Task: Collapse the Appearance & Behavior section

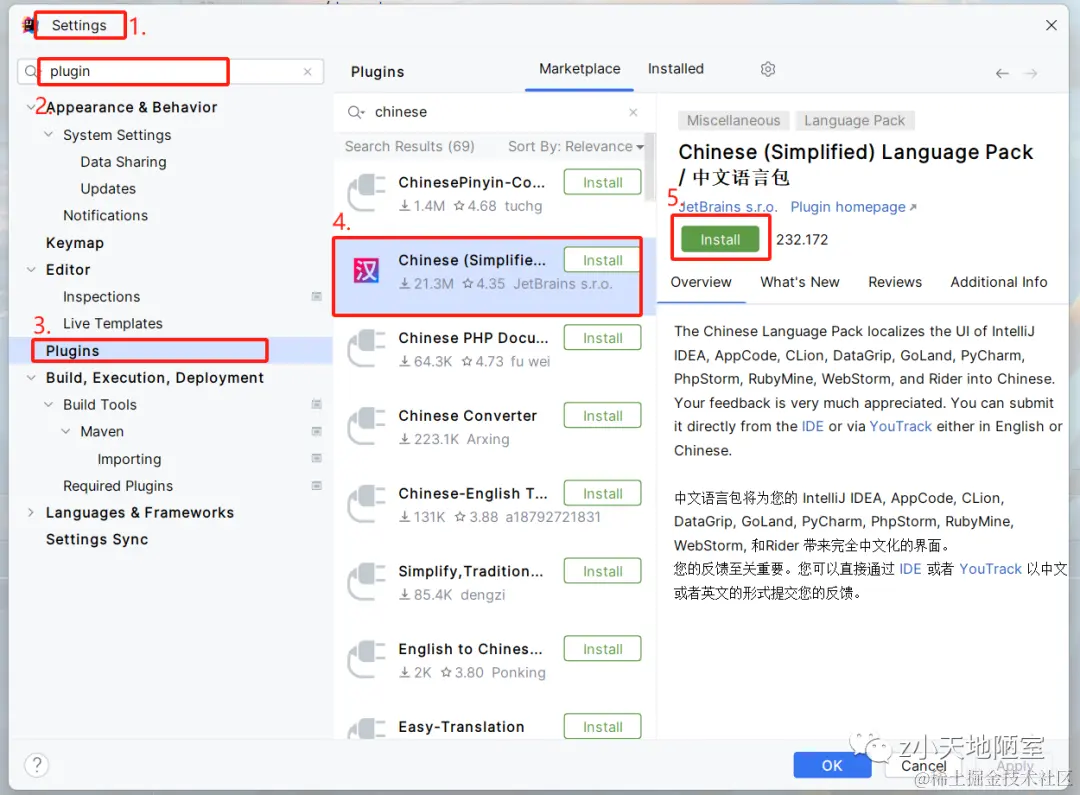Action: pyautogui.click(x=30, y=107)
